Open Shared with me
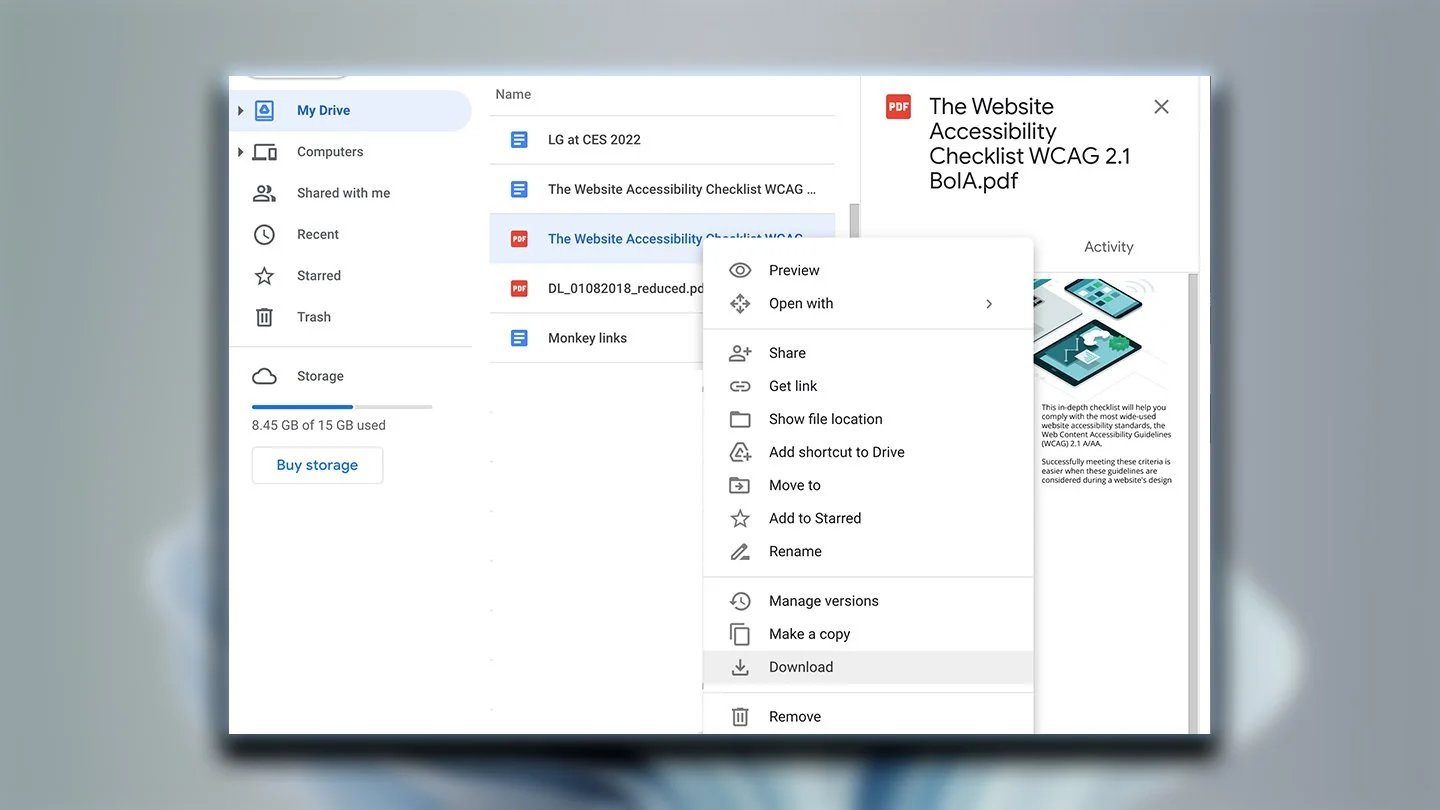The width and height of the screenshot is (1440, 810). 343,193
